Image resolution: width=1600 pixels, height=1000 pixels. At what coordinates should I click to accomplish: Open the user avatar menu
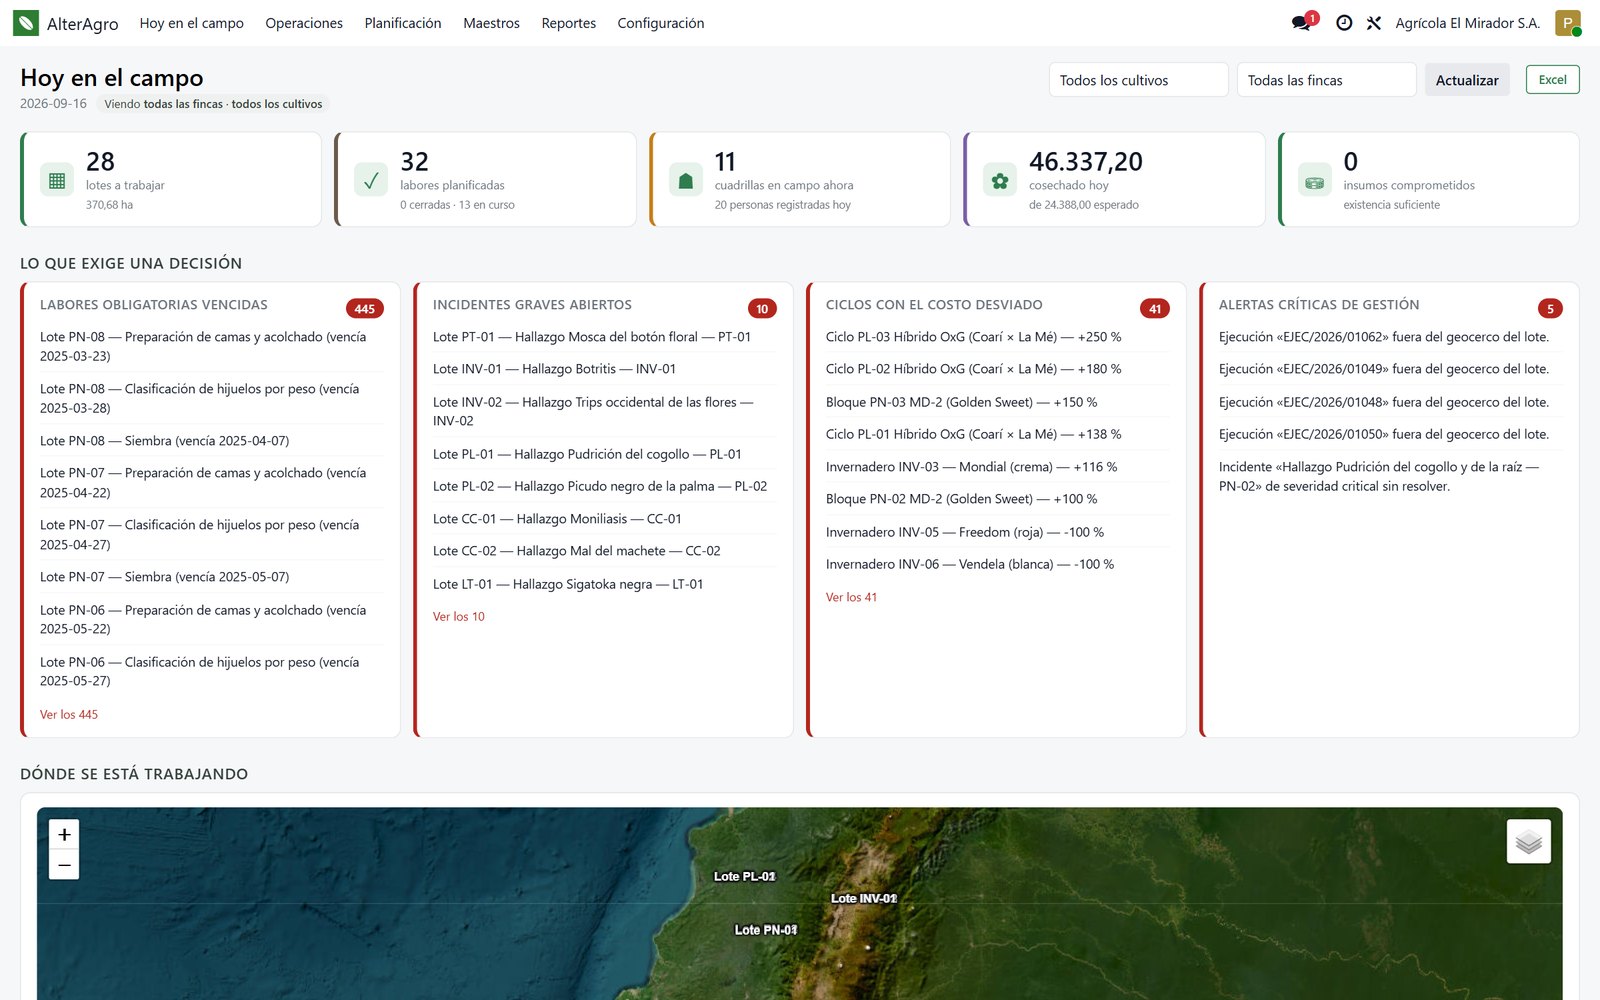[x=1568, y=23]
